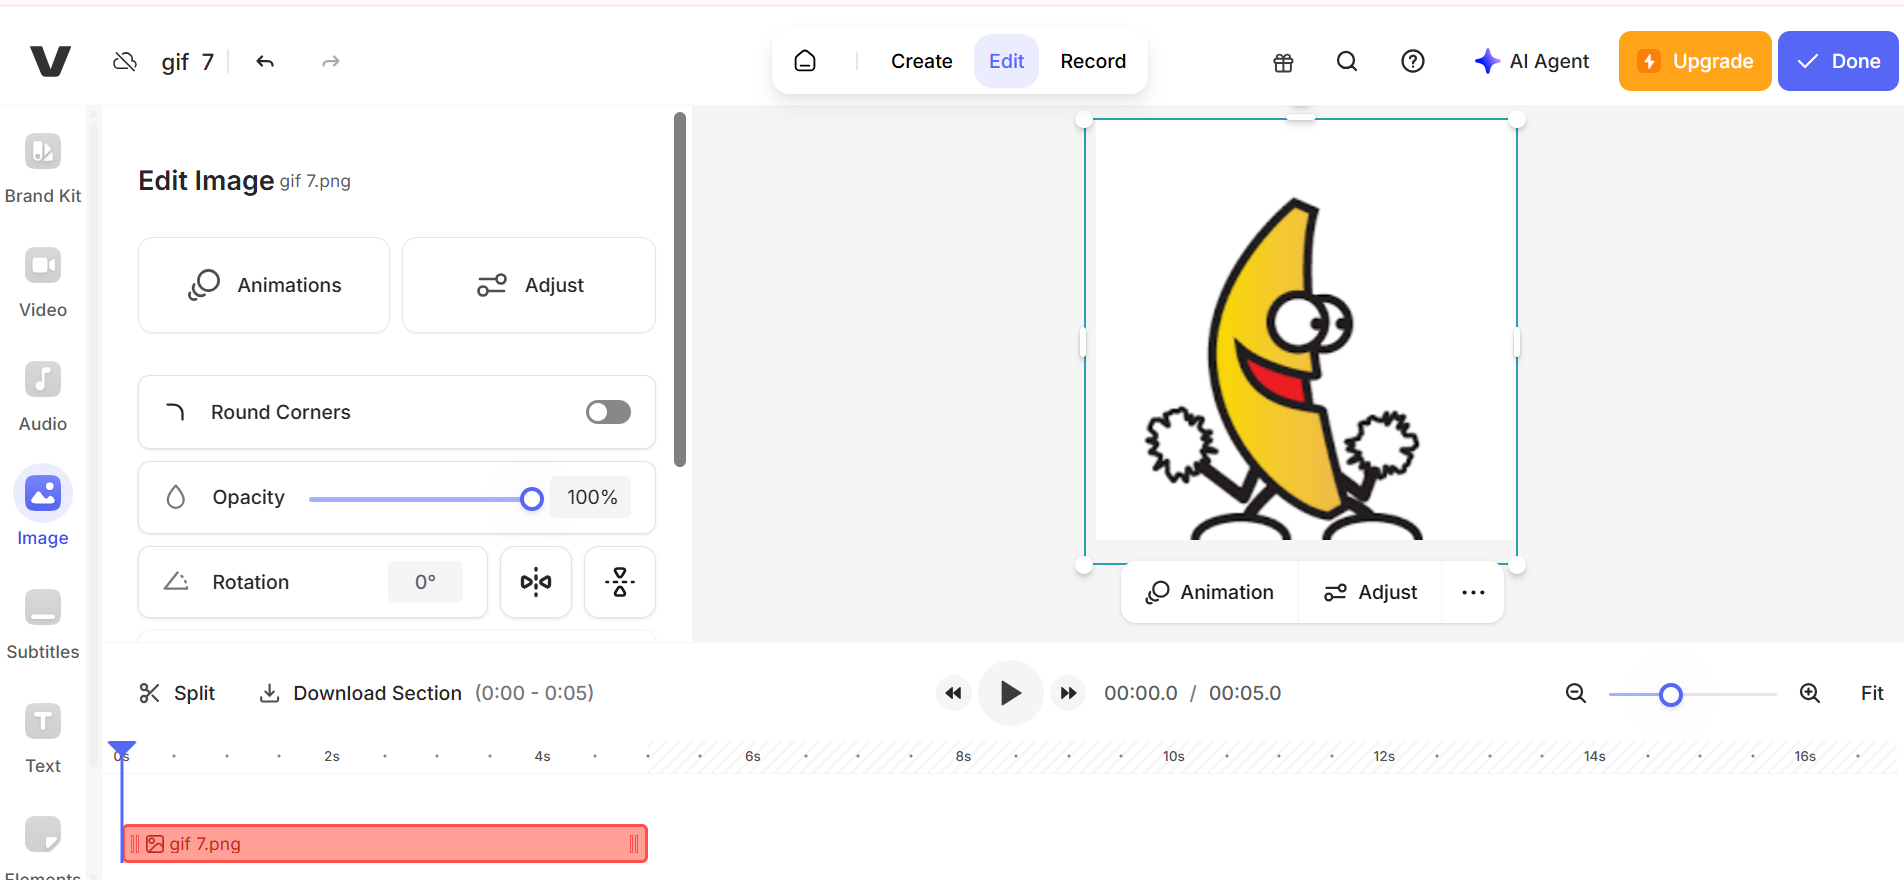The image size is (1904, 880).
Task: Open Audio panel in sidebar
Action: 43,397
